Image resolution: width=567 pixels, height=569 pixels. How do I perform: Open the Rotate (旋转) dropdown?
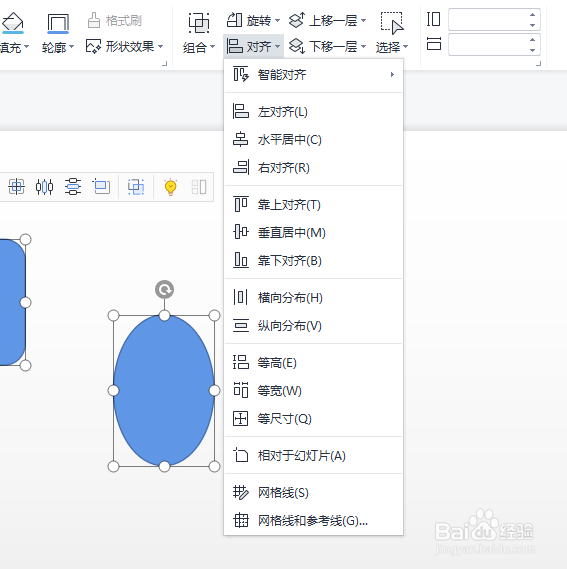(253, 20)
